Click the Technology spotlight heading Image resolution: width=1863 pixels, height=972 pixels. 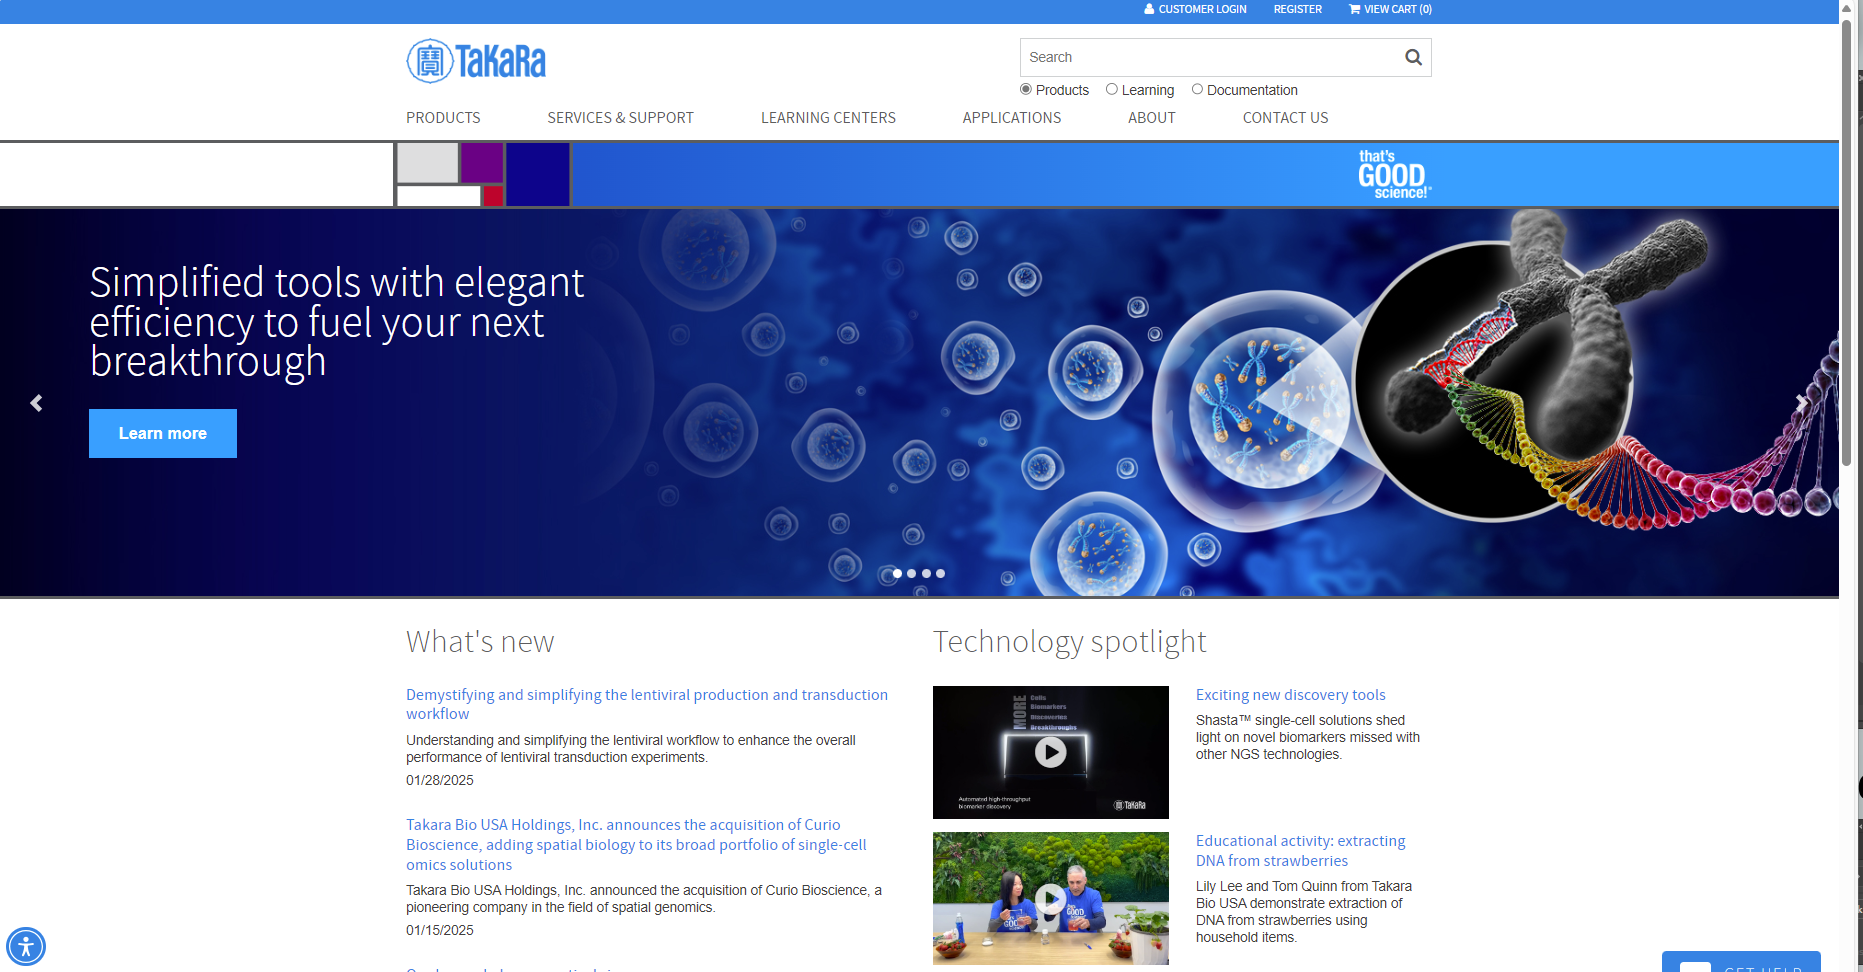coord(1069,641)
